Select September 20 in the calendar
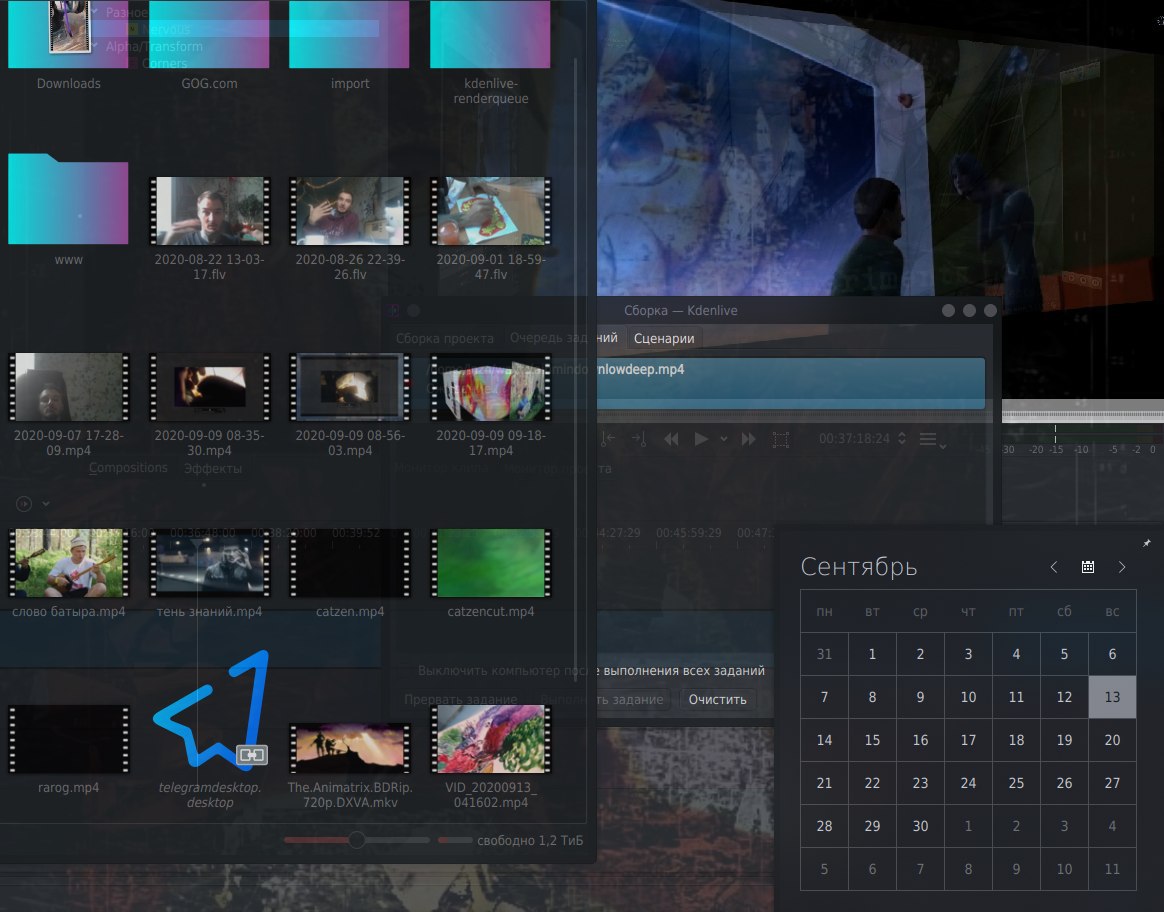Screen dimensions: 1164x912 [x=1112, y=740]
